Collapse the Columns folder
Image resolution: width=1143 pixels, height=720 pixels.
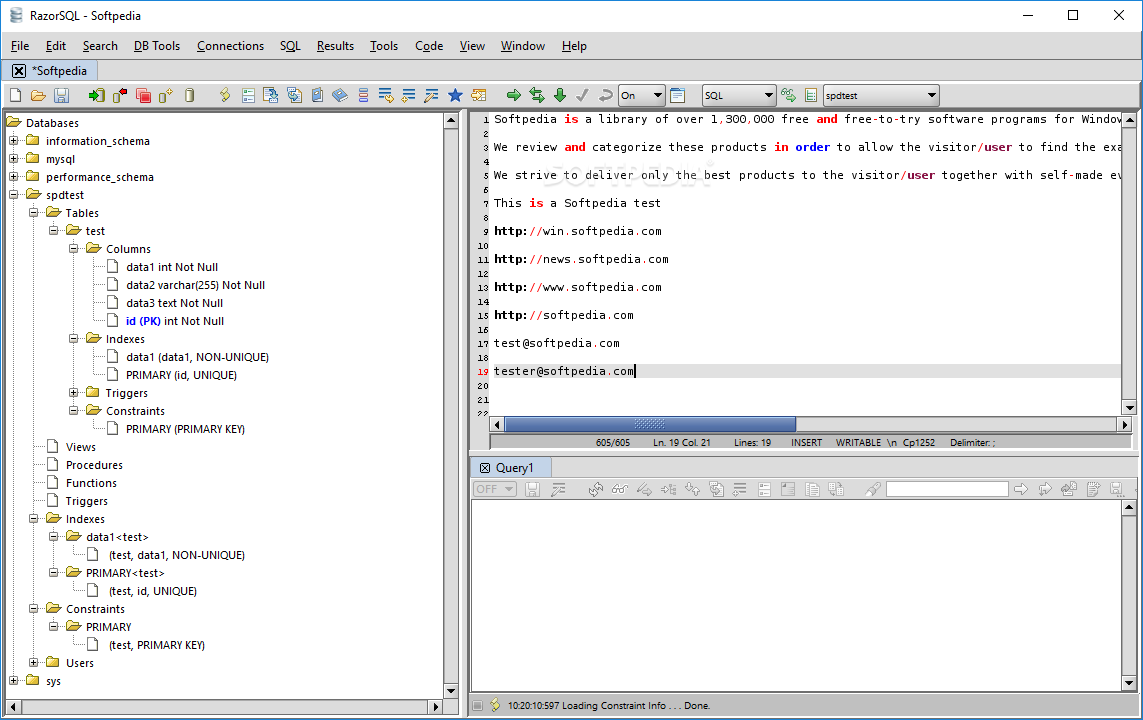tap(74, 249)
